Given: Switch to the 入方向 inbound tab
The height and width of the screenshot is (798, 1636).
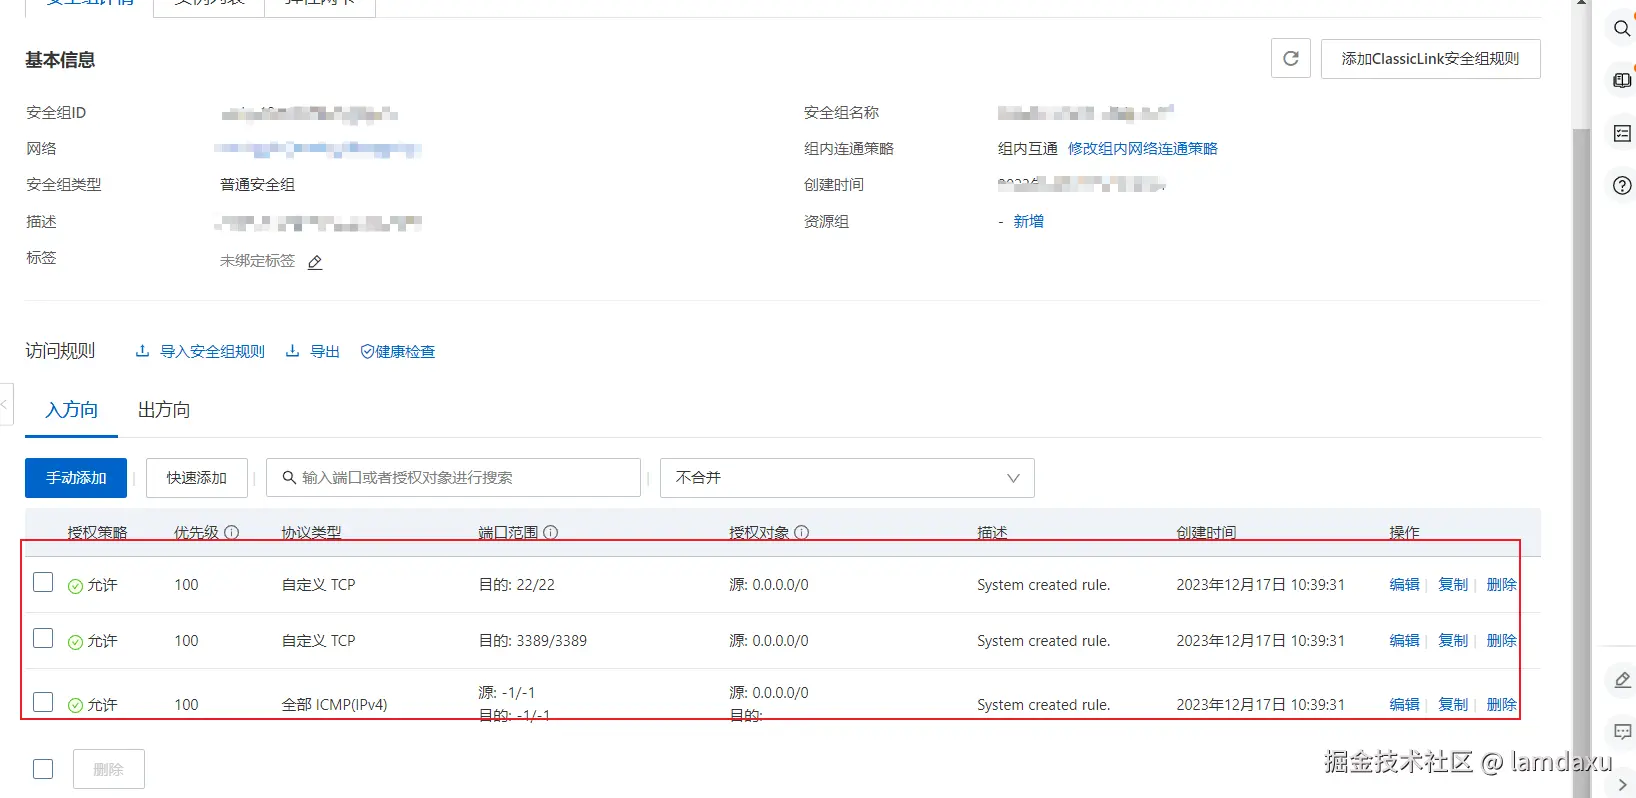Looking at the screenshot, I should (x=72, y=410).
